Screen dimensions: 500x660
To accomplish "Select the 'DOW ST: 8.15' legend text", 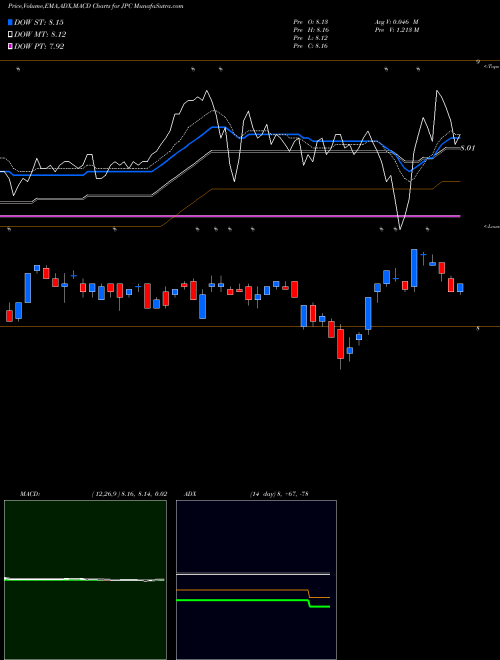I will point(39,22).
